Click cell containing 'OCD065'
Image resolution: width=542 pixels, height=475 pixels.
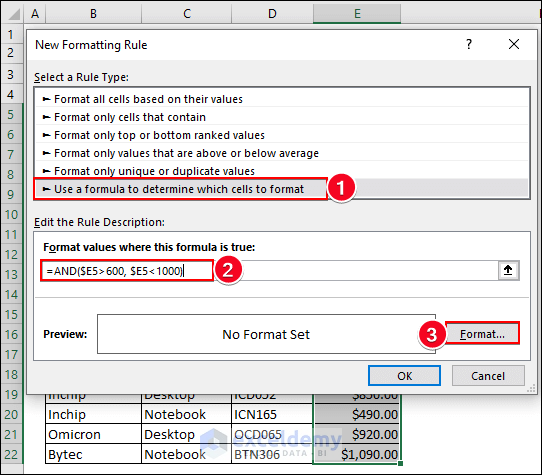click(x=272, y=434)
